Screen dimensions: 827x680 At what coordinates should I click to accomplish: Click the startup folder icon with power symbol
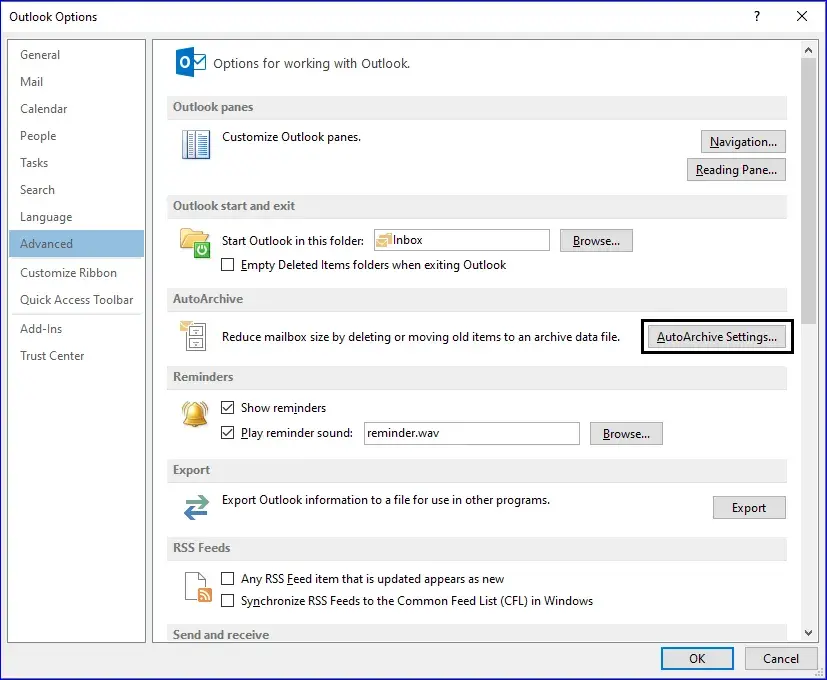point(194,243)
